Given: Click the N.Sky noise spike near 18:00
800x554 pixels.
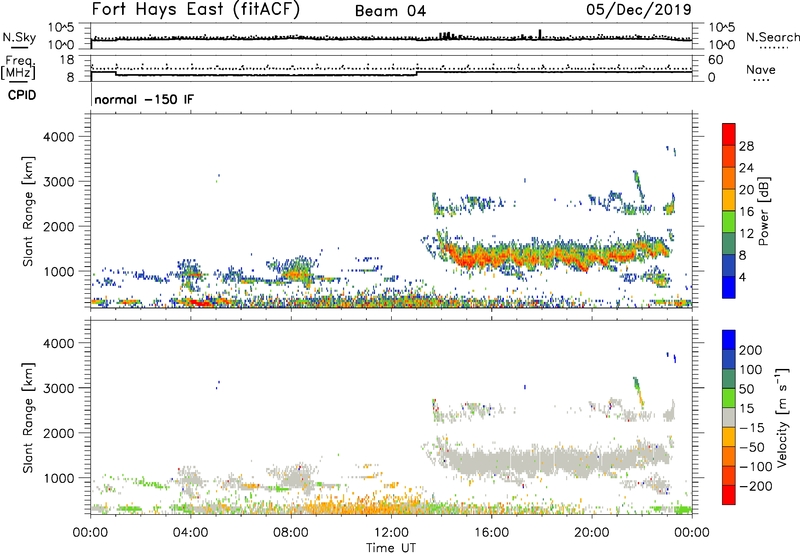Looking at the screenshot, I should (540, 34).
